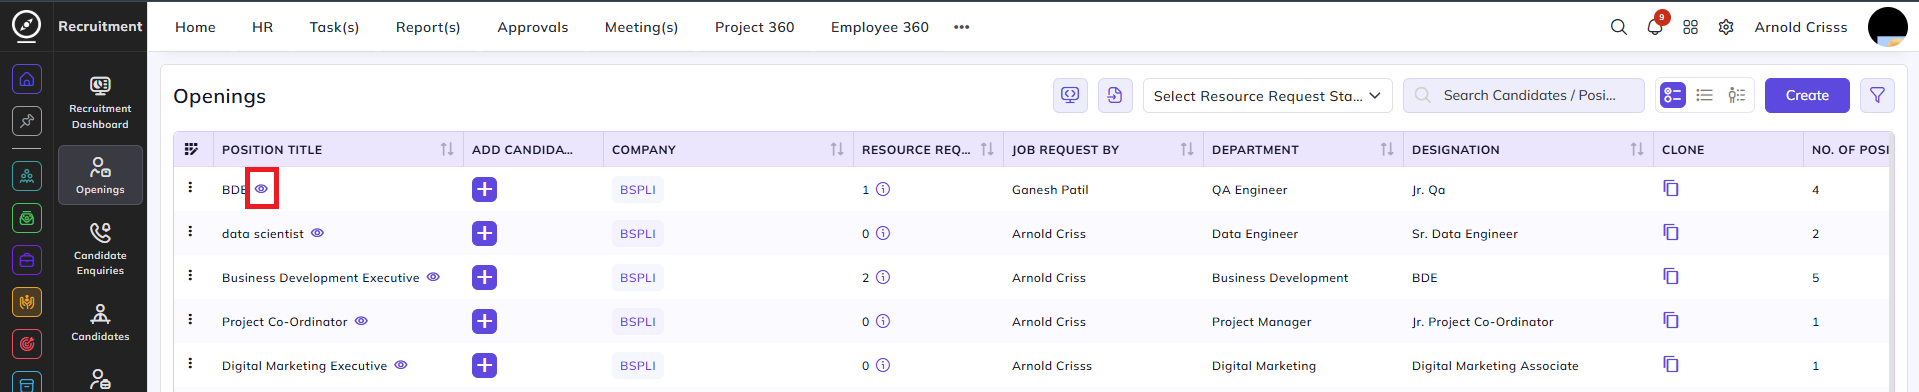Select Openings in sidebar

click(100, 175)
